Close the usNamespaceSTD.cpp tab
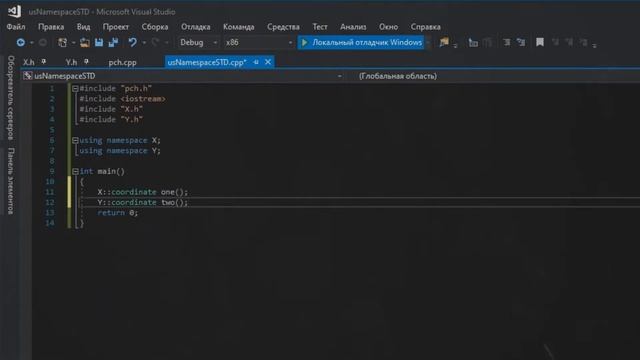The height and width of the screenshot is (360, 640). click(268, 62)
